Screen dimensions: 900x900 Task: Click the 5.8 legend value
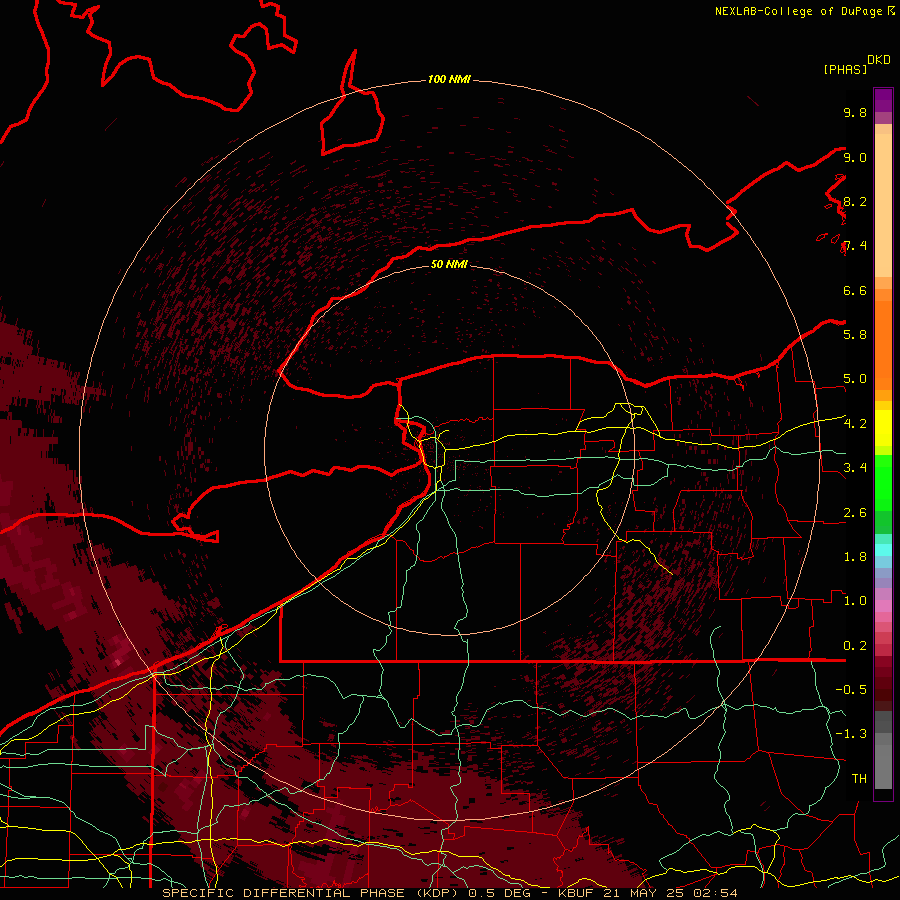pyautogui.click(x=855, y=334)
